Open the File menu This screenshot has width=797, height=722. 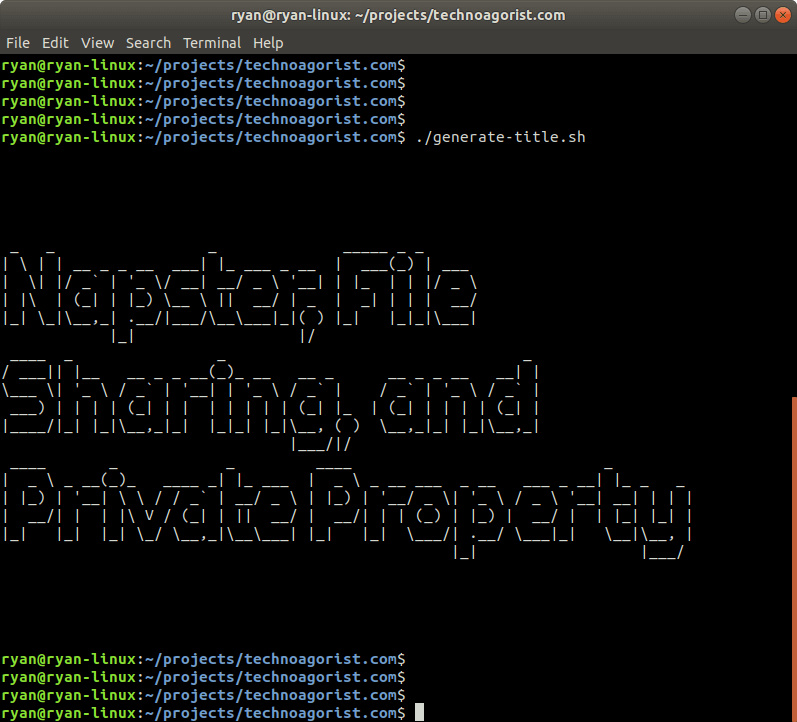[x=18, y=43]
